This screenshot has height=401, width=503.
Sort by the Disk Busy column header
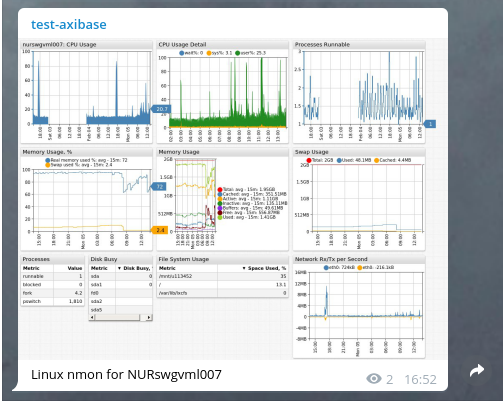[x=135, y=268]
